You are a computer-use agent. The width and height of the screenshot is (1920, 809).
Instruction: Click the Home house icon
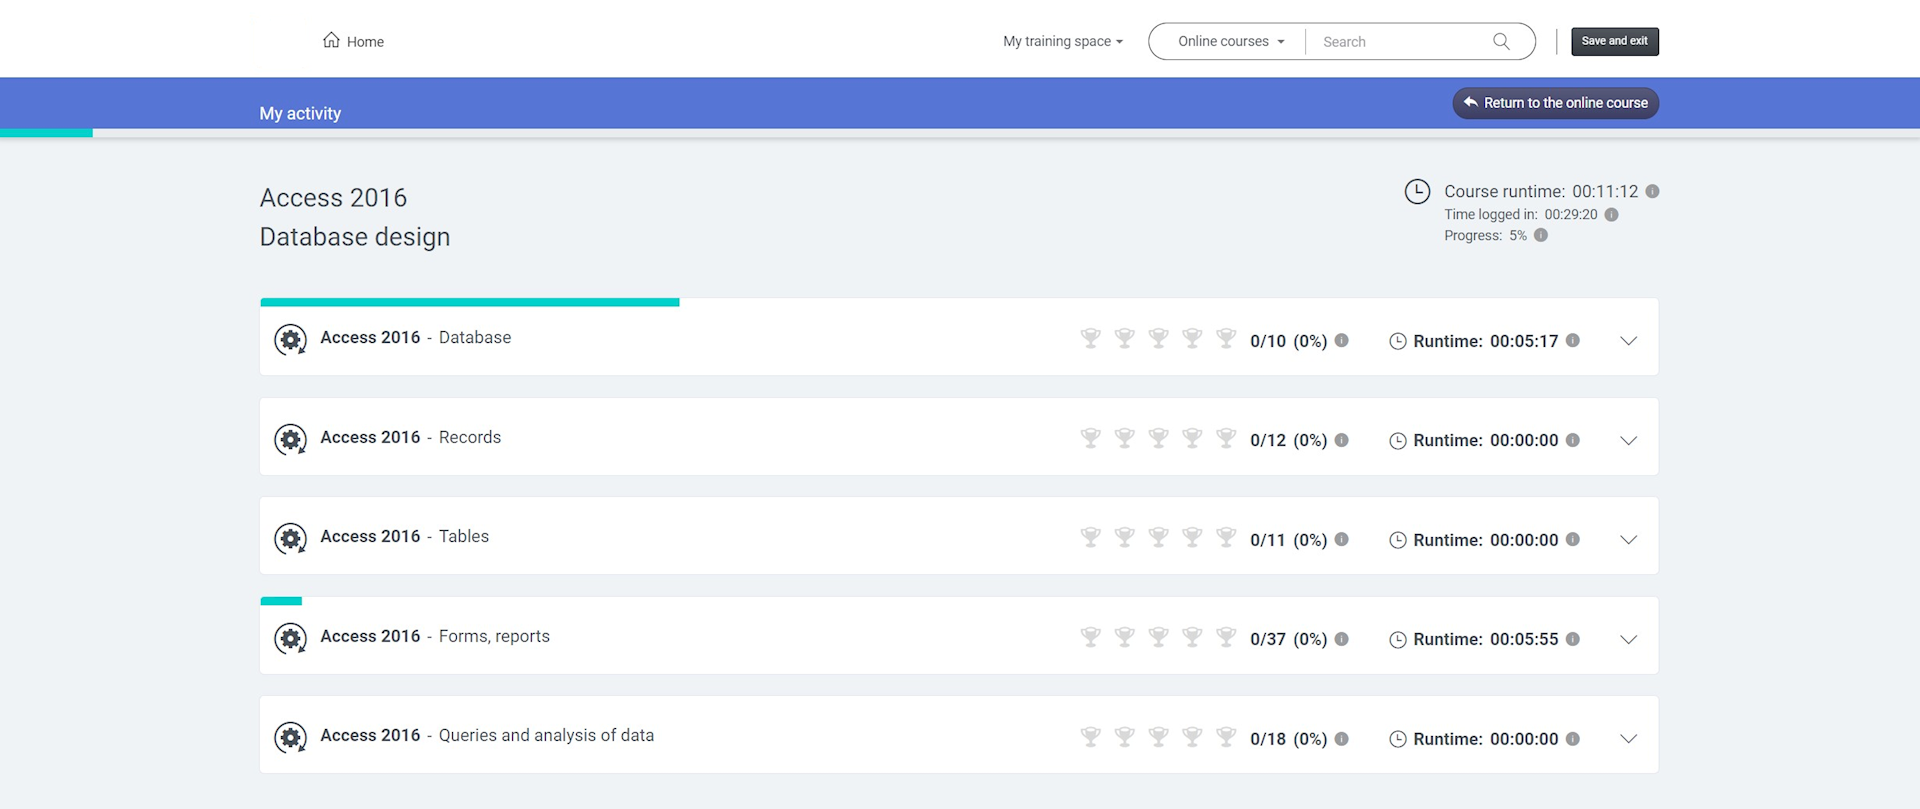coord(331,40)
